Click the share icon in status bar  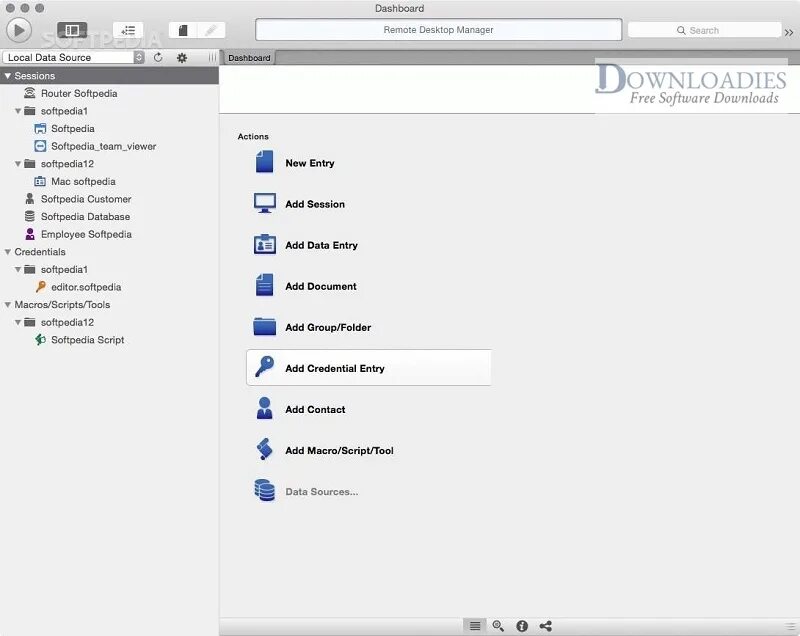(545, 626)
